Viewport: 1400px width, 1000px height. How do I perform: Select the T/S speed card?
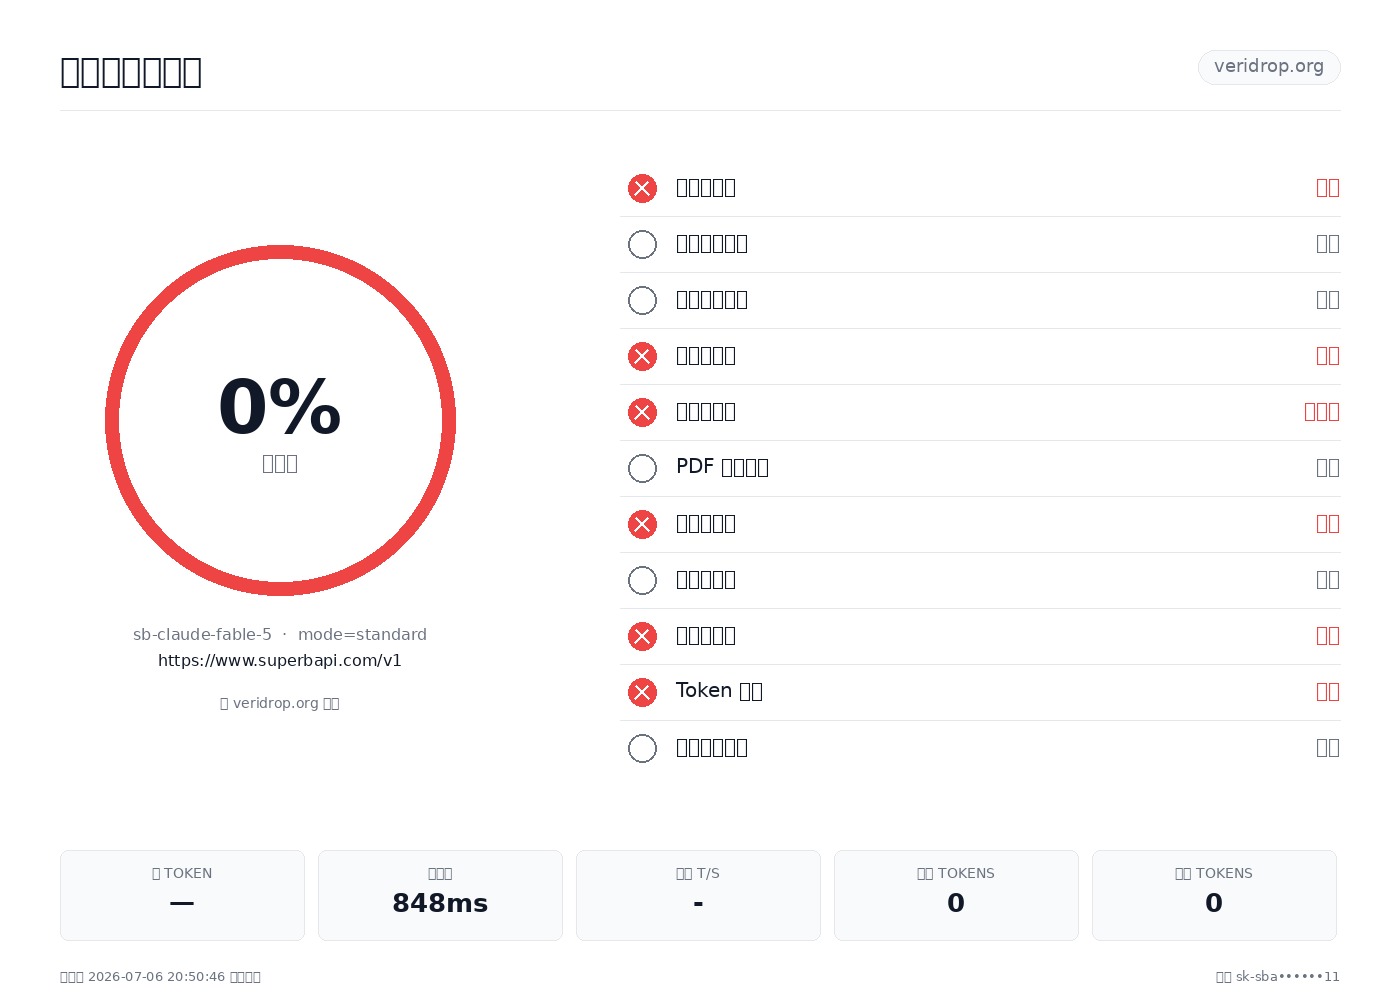(x=698, y=895)
